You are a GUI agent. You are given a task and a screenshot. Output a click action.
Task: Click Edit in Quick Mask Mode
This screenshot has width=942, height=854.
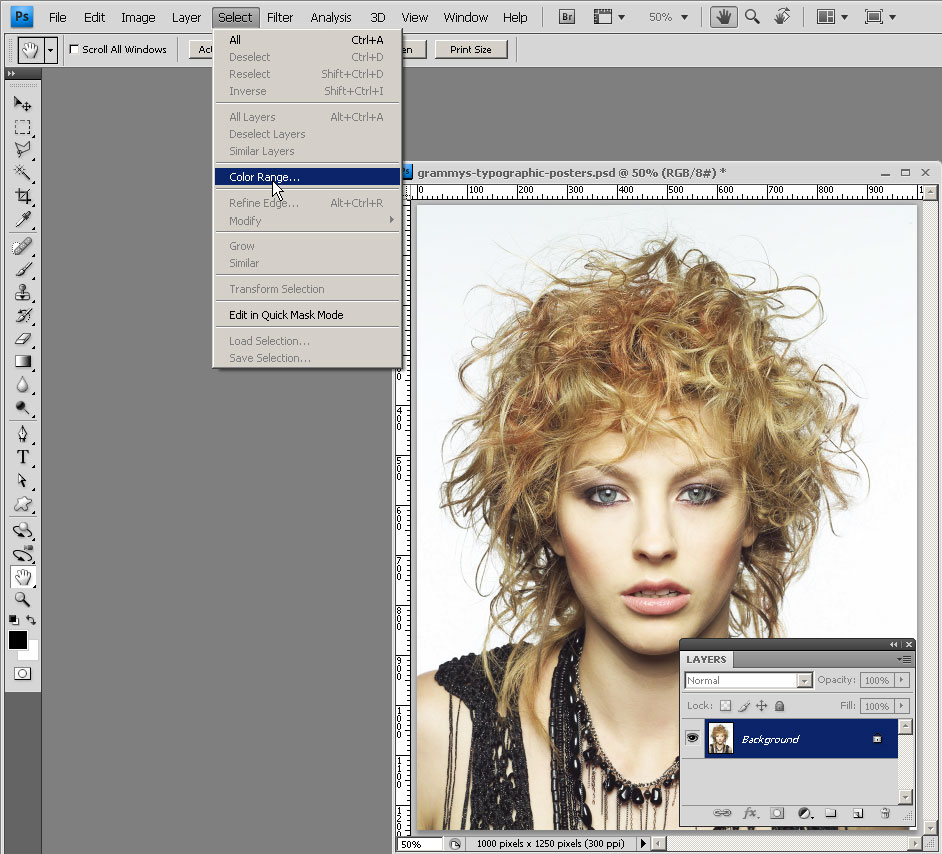[286, 315]
